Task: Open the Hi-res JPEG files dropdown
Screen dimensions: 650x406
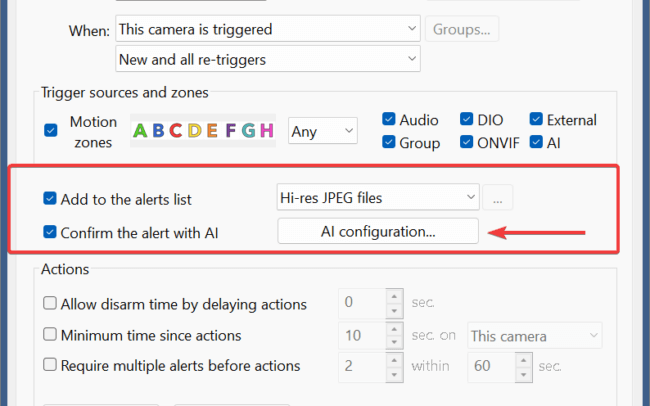Action: 378,197
